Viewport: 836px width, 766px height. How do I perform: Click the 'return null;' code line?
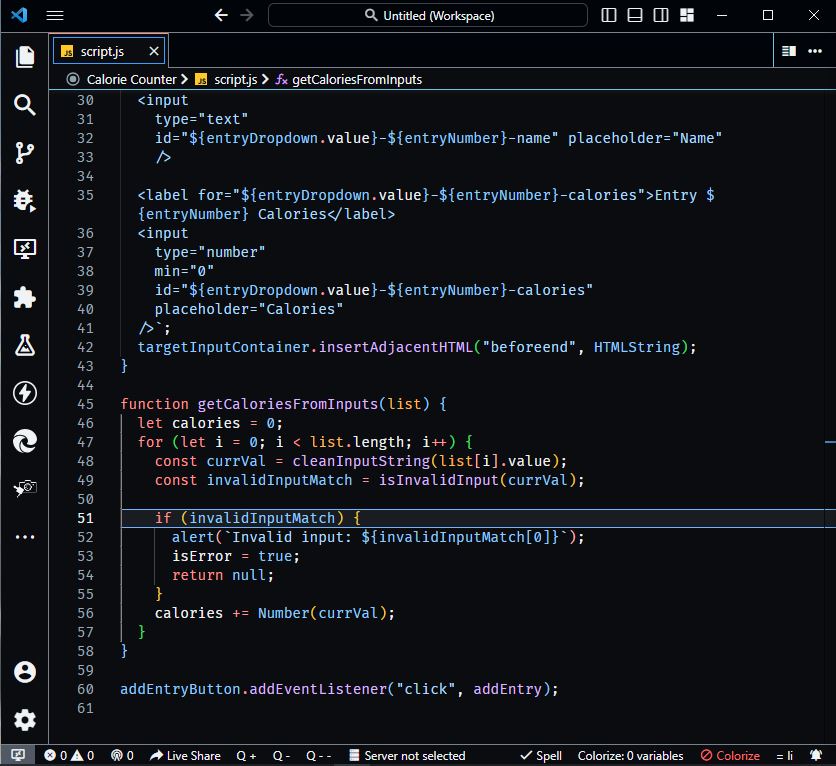tap(223, 575)
